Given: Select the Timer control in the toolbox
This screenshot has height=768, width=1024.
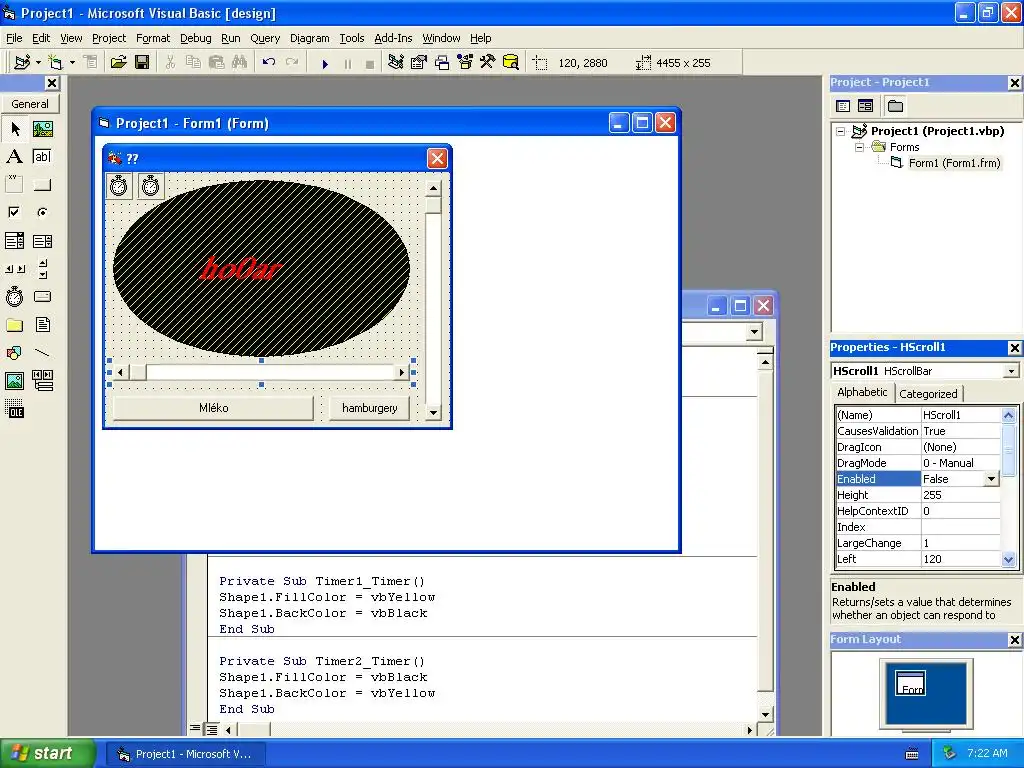Looking at the screenshot, I should (14, 297).
